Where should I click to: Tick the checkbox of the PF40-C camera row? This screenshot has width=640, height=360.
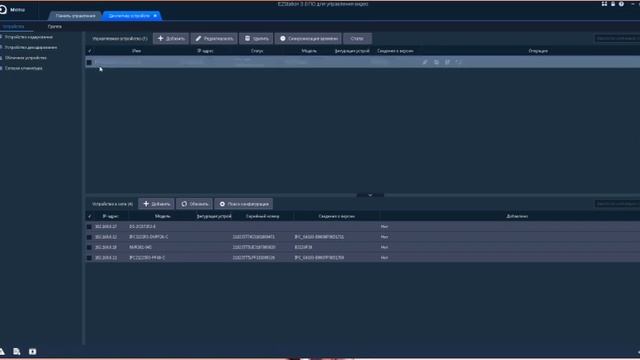coord(89,258)
